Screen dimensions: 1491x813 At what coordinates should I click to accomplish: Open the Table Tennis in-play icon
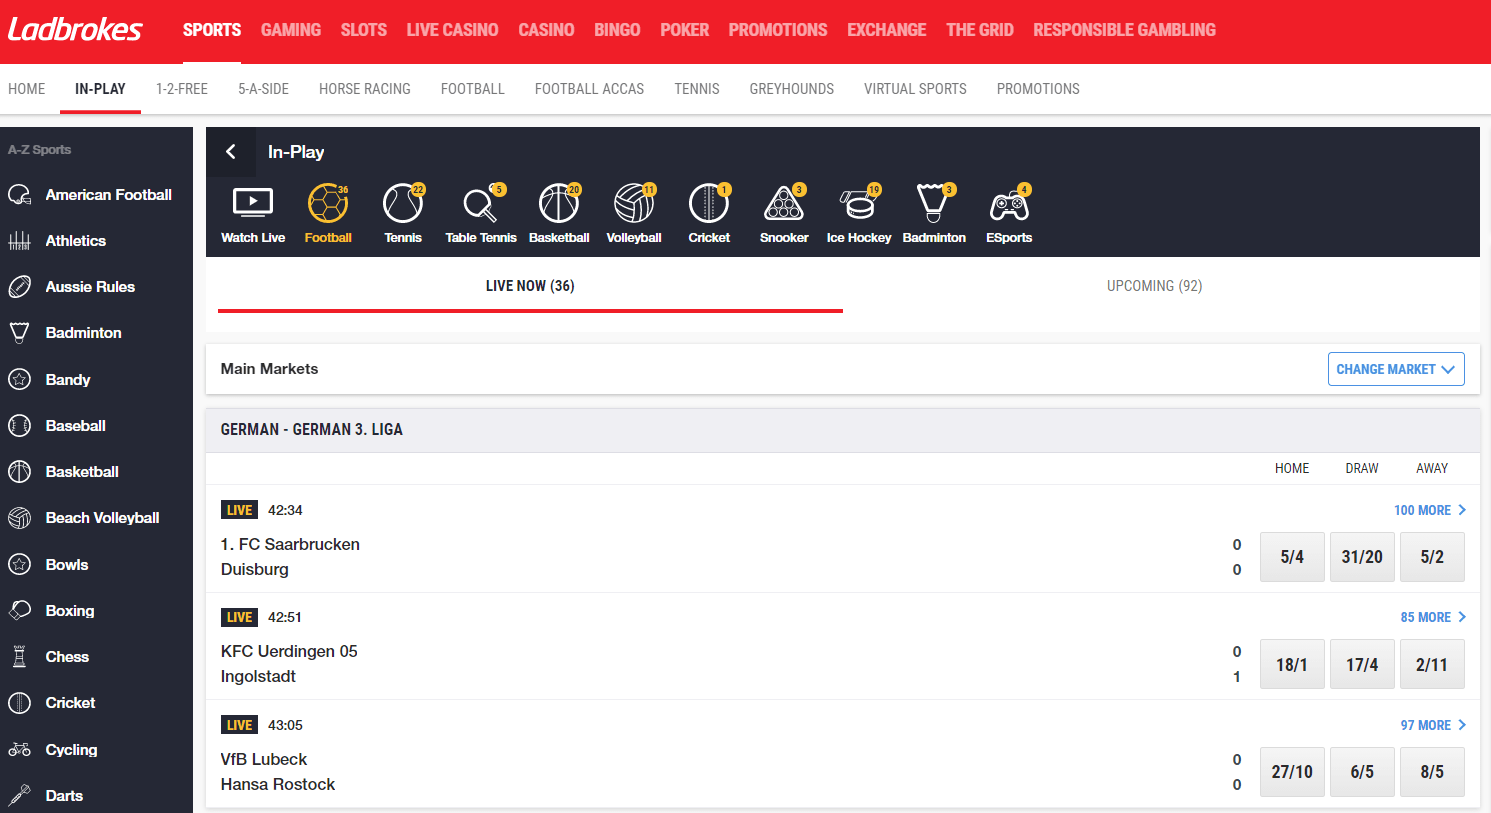481,204
